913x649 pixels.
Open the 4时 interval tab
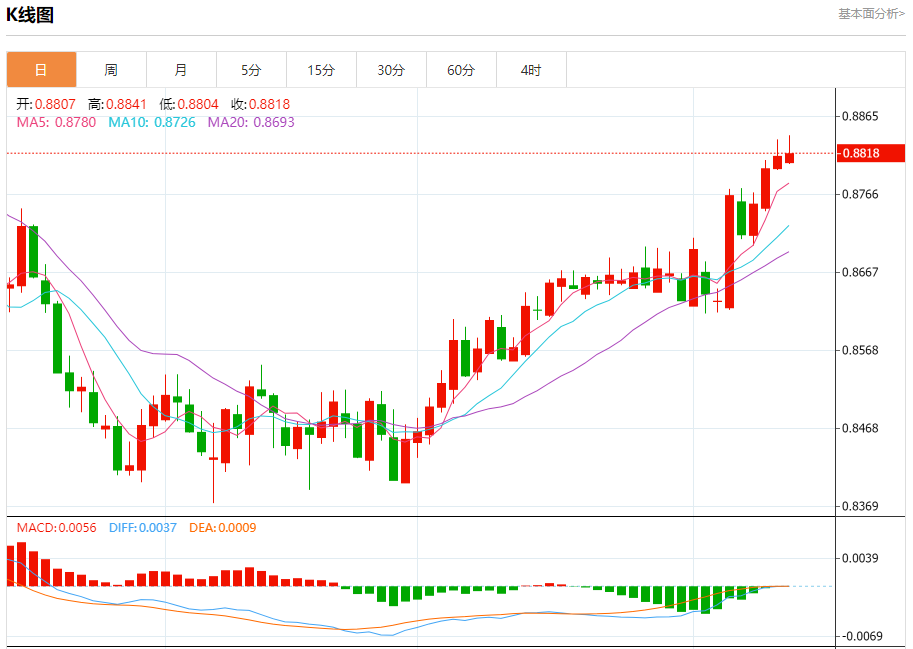[530, 70]
